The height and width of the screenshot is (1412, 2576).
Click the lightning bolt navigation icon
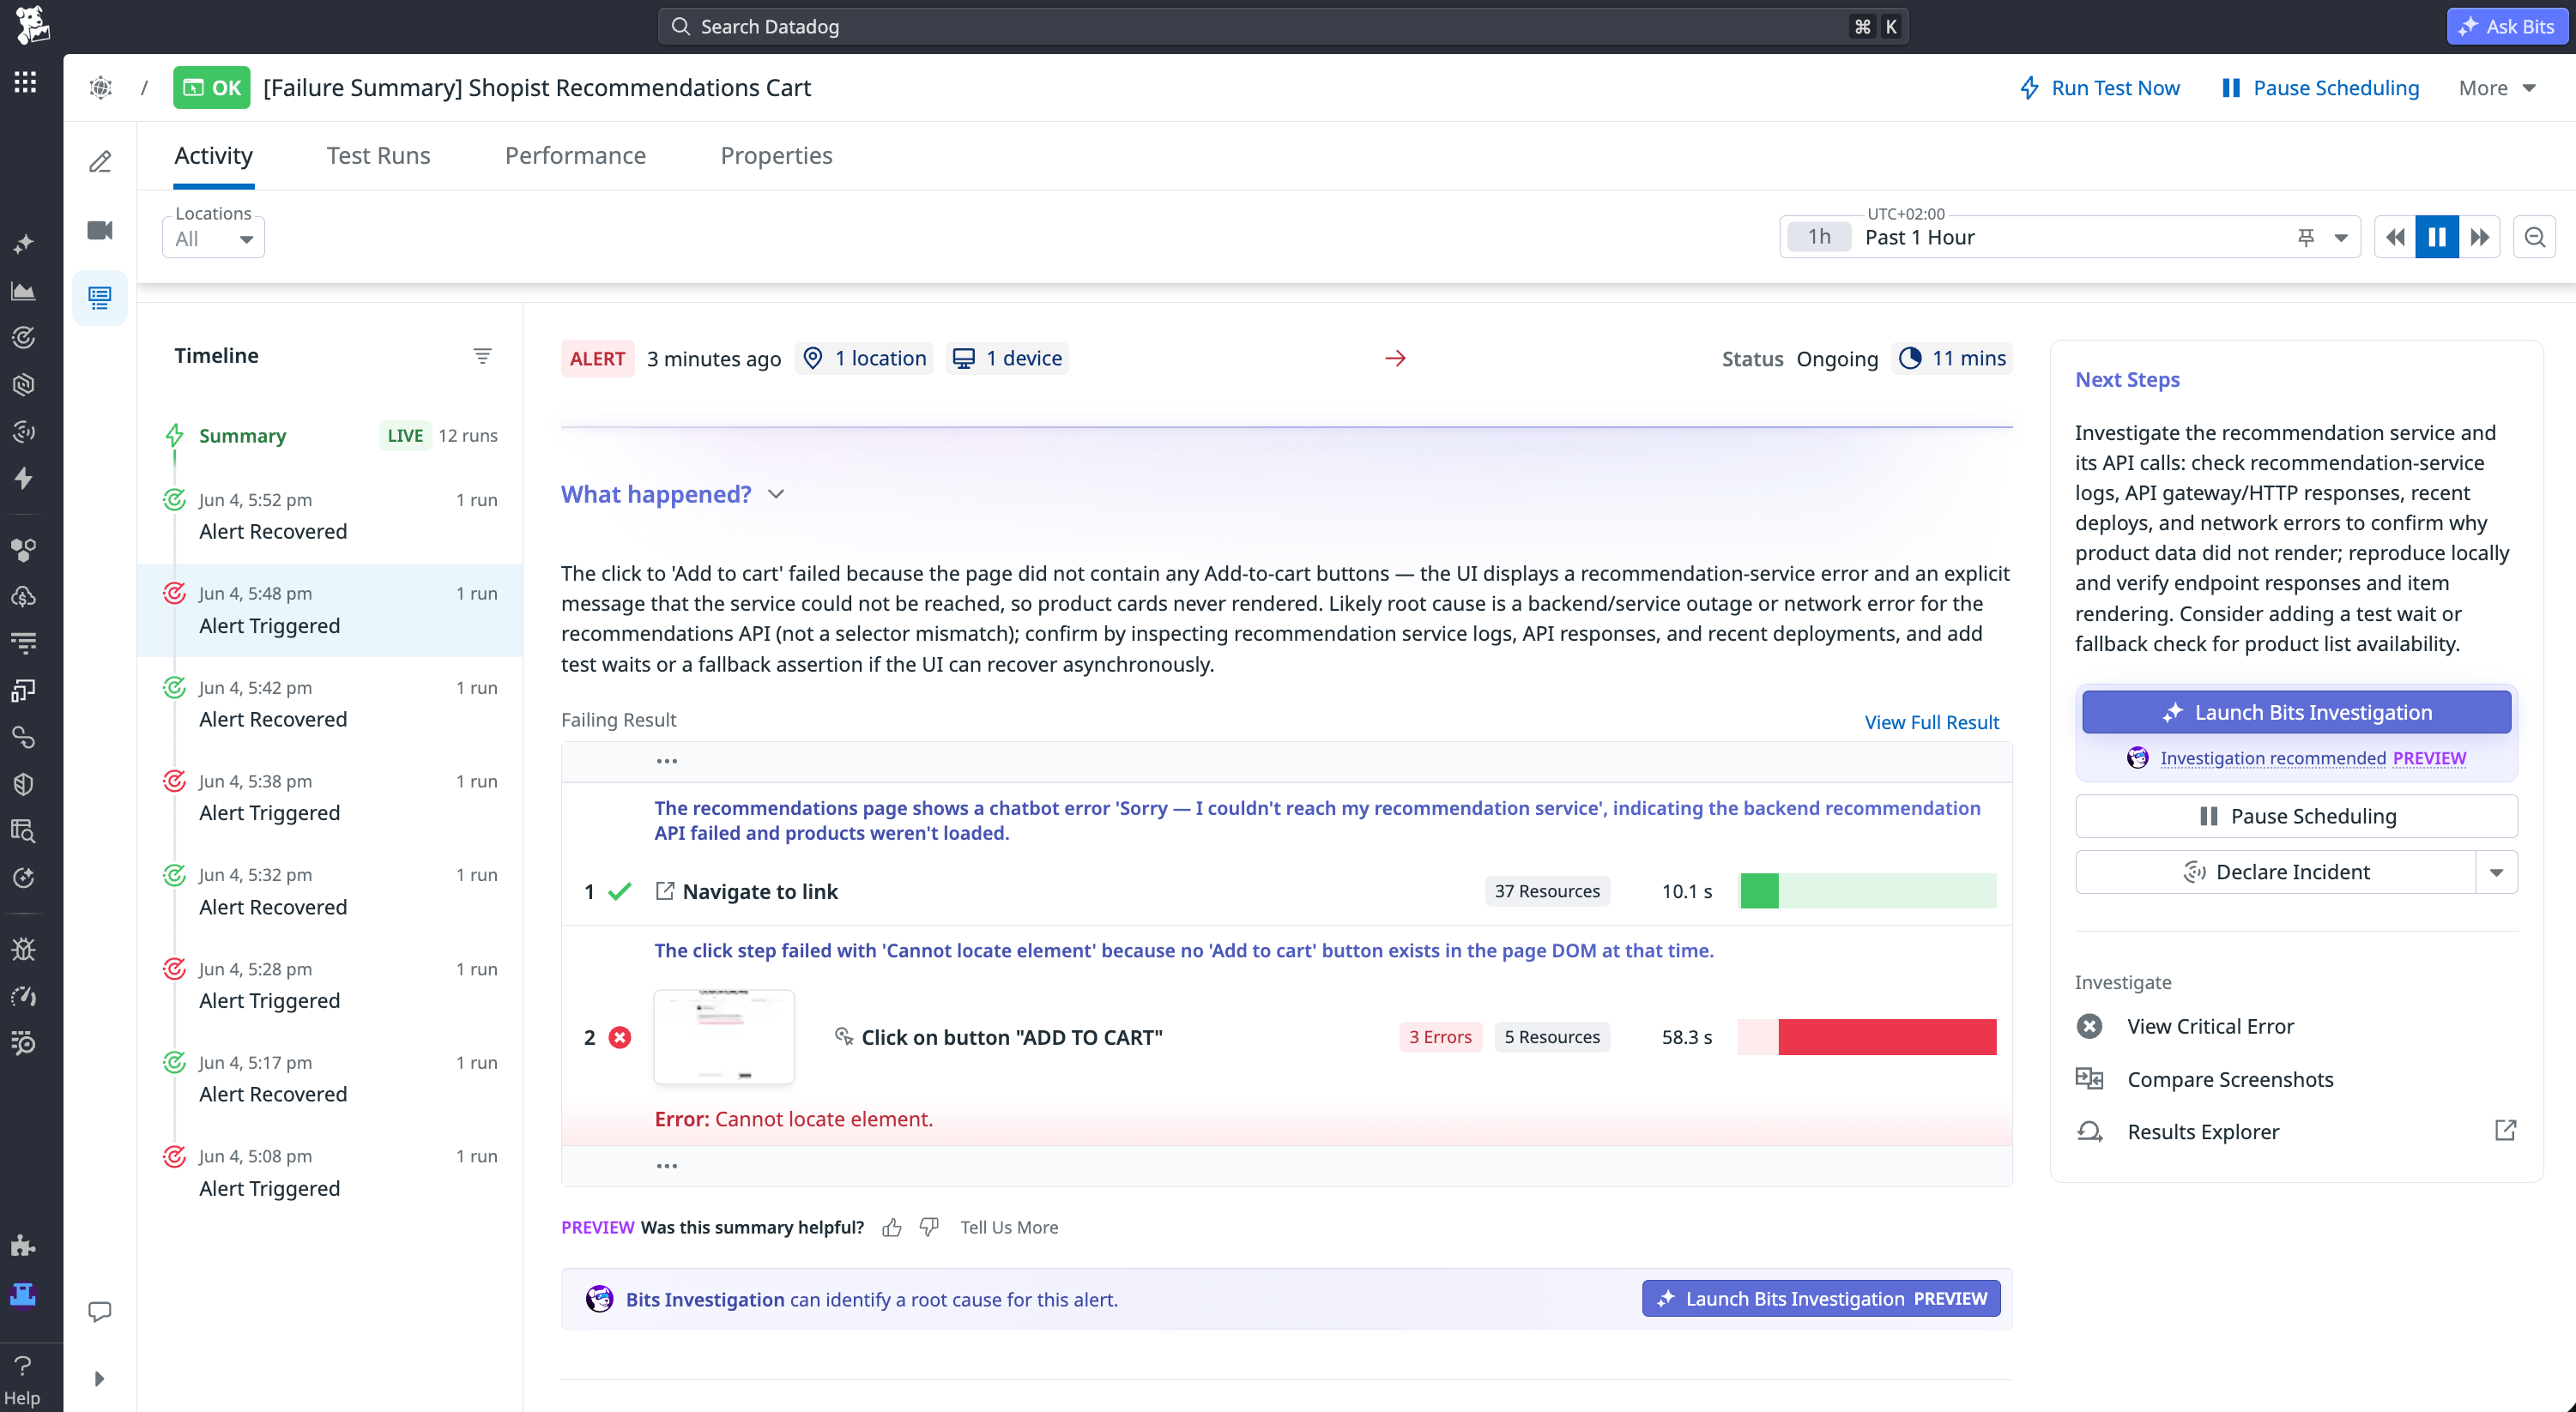[23, 478]
